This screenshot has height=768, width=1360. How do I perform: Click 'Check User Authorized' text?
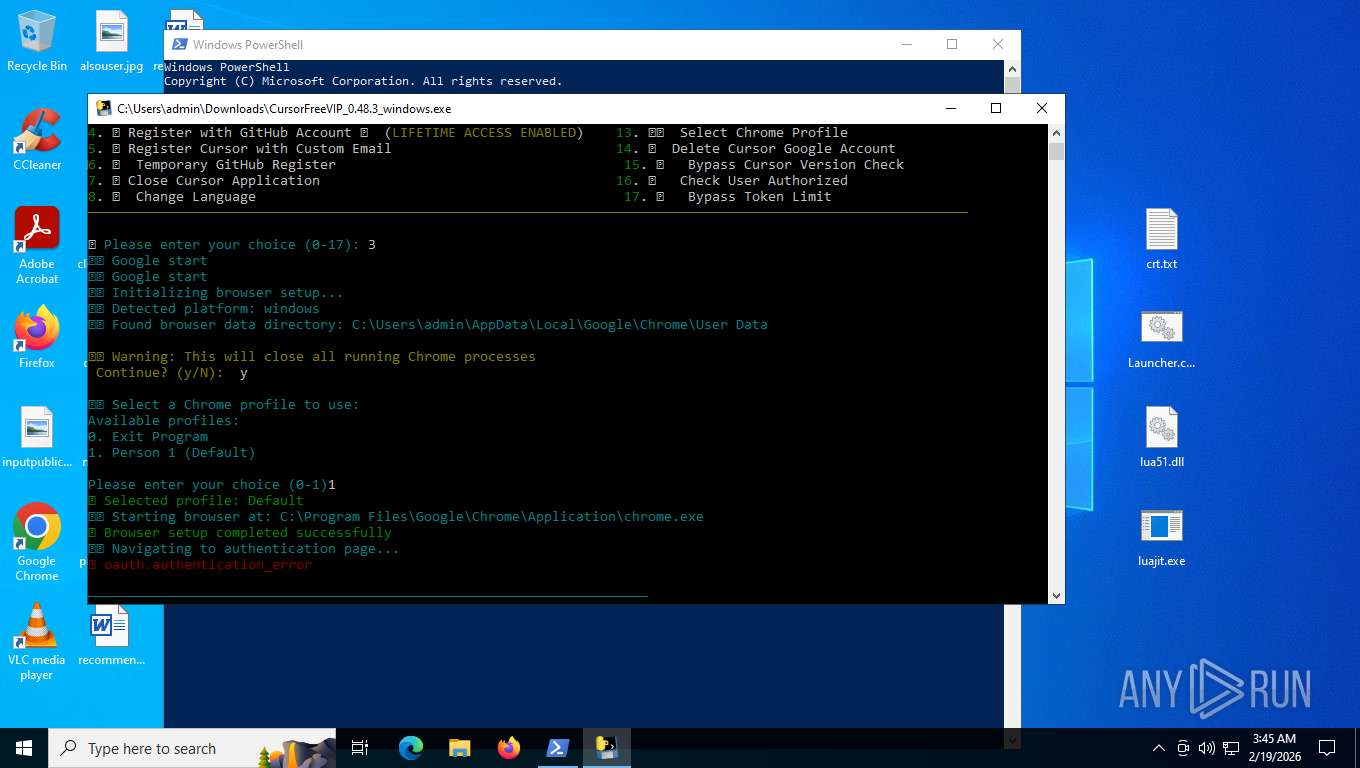[764, 181]
